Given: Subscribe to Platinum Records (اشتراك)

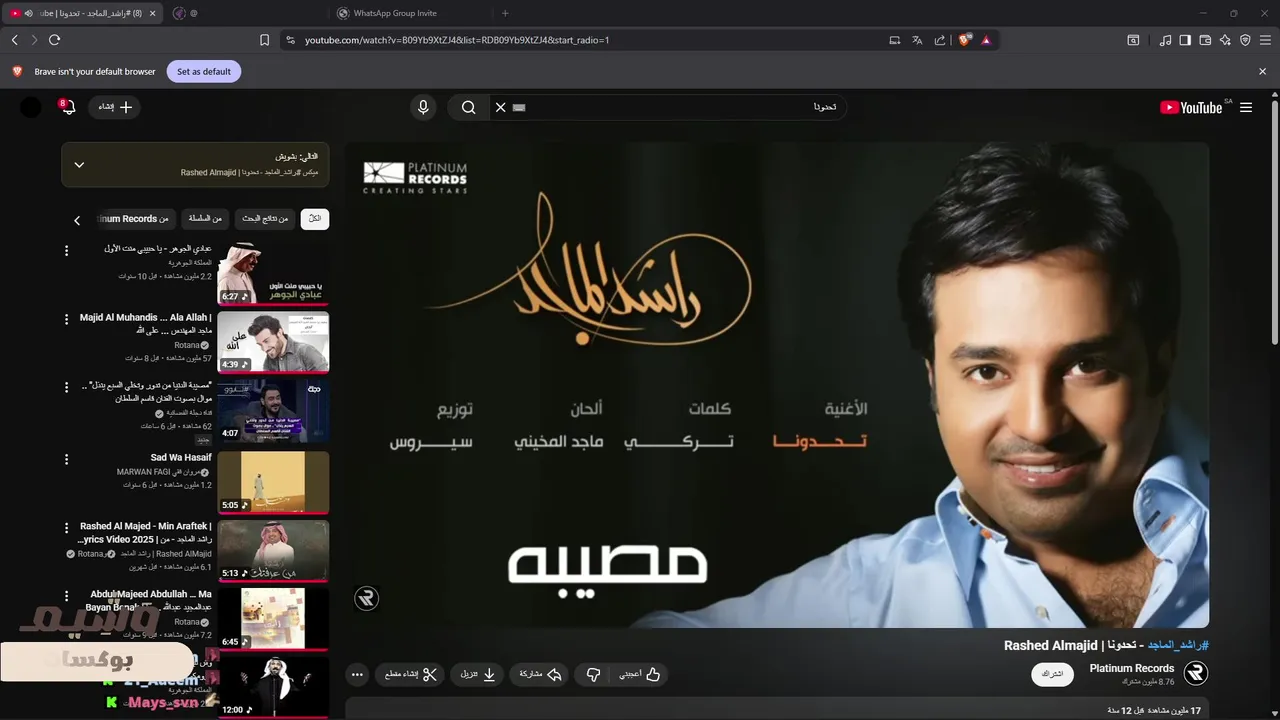Looking at the screenshot, I should coord(1053,674).
